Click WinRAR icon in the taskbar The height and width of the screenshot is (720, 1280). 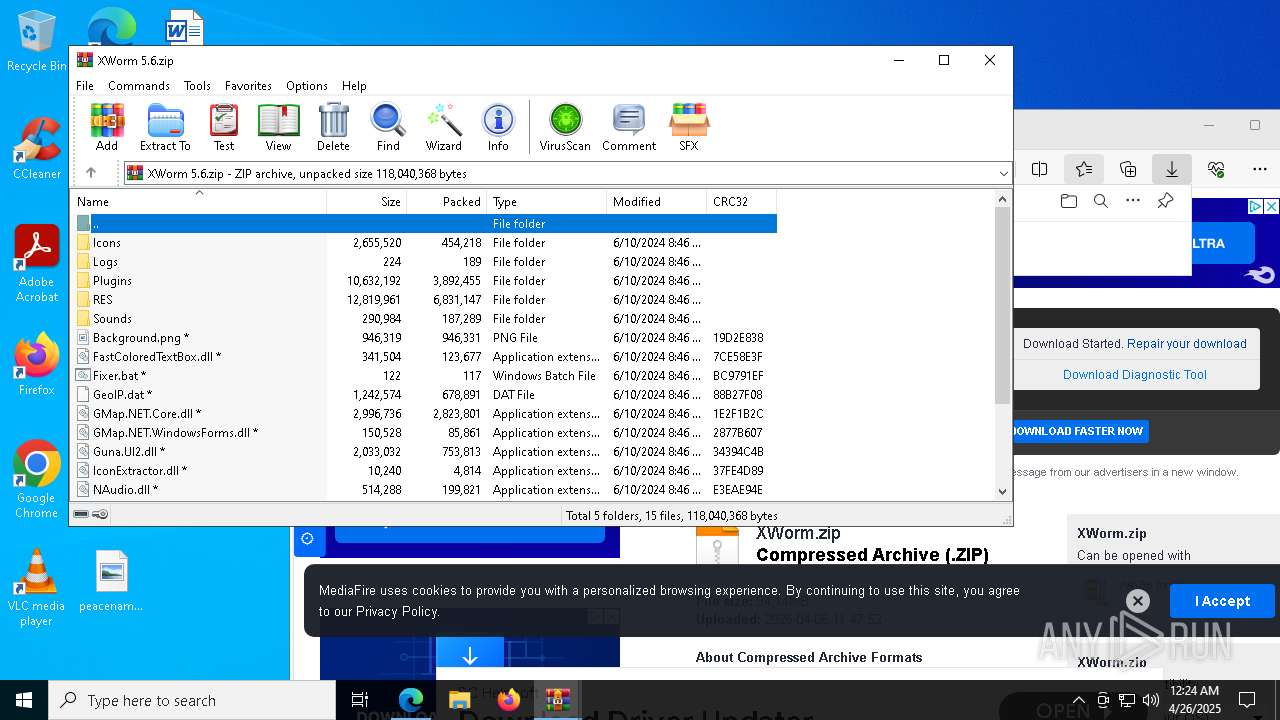(x=557, y=700)
